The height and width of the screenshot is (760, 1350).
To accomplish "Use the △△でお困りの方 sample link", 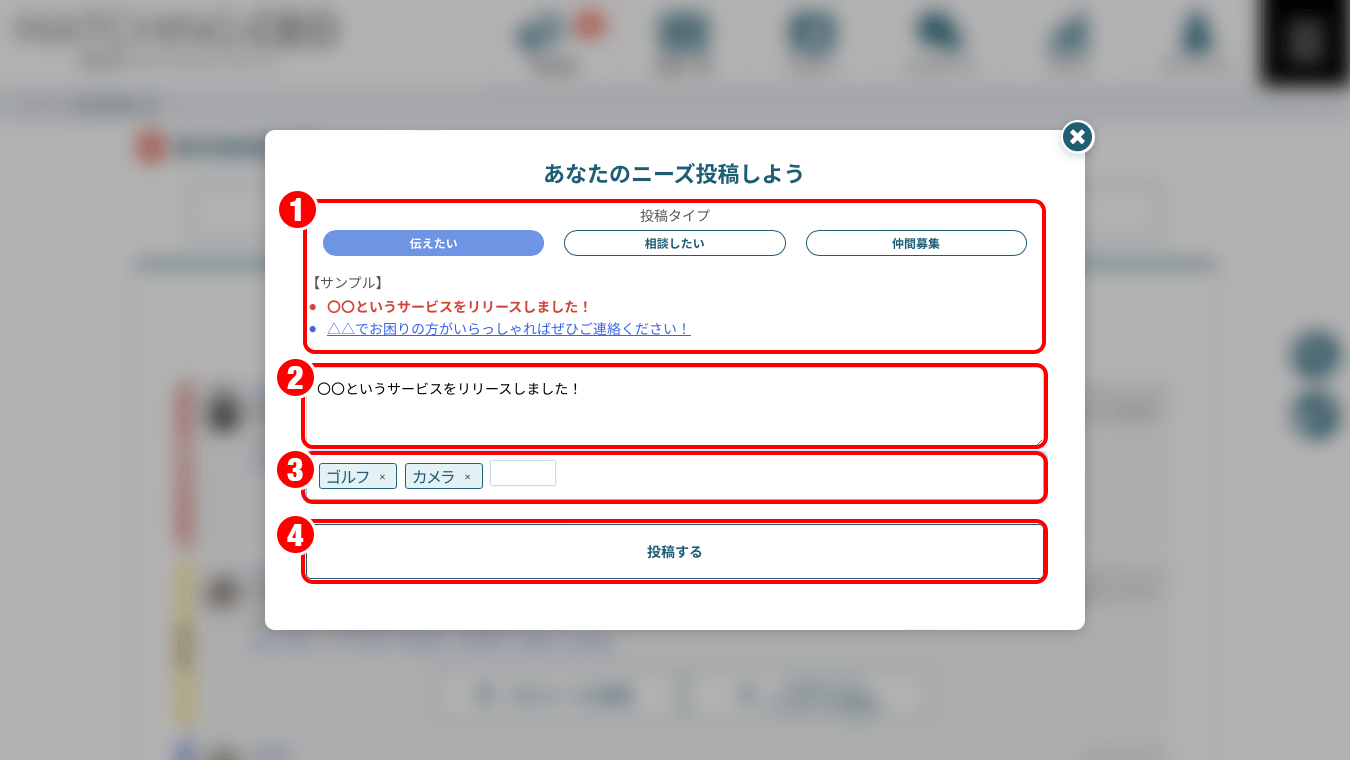I will coord(508,328).
